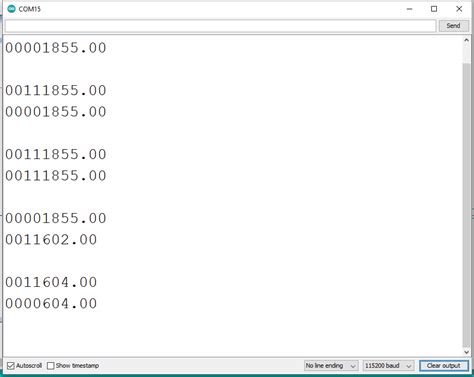Image resolution: width=474 pixels, height=377 pixels.
Task: Enable the Show timestamp checkbox
Action: [x=50, y=366]
